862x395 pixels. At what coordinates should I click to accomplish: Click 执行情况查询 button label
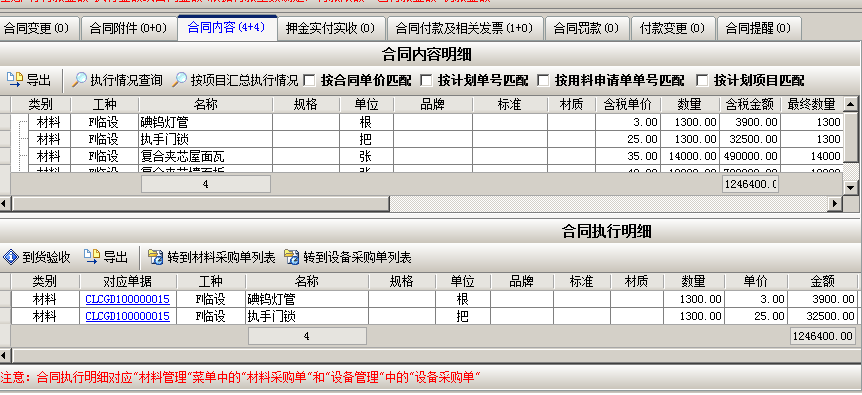tap(126, 81)
